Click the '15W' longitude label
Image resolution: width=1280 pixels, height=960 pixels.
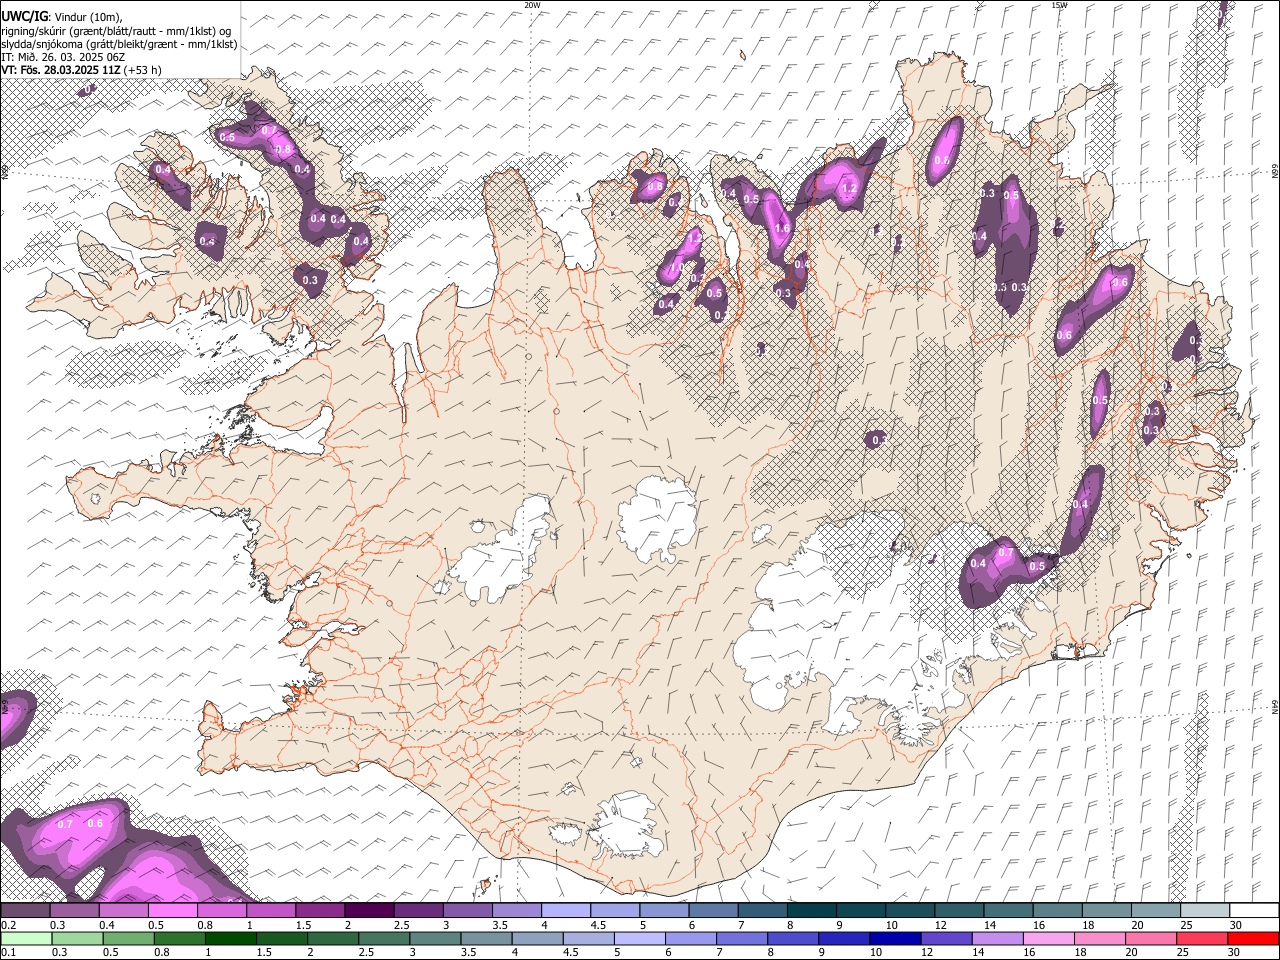tap(1060, 5)
